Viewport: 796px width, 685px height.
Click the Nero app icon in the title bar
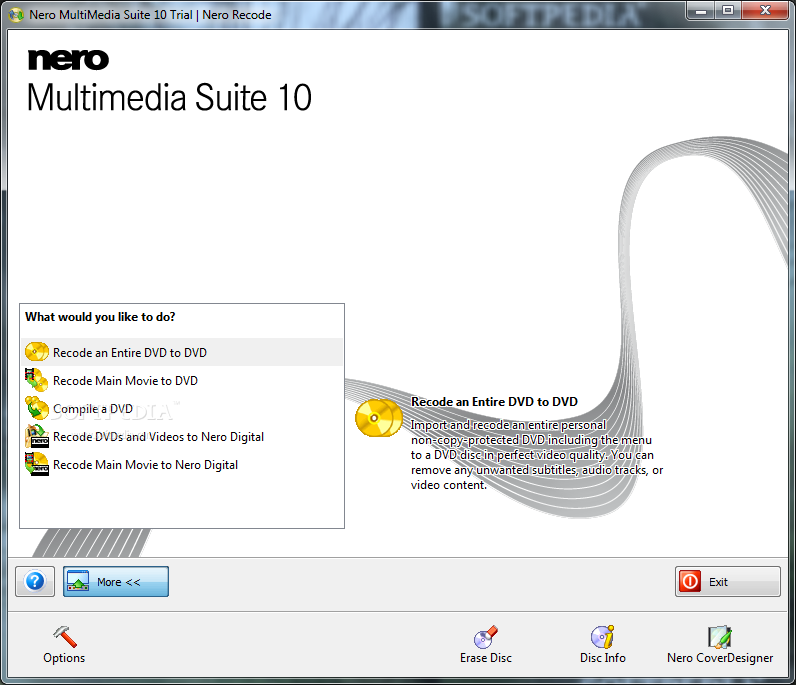click(16, 15)
